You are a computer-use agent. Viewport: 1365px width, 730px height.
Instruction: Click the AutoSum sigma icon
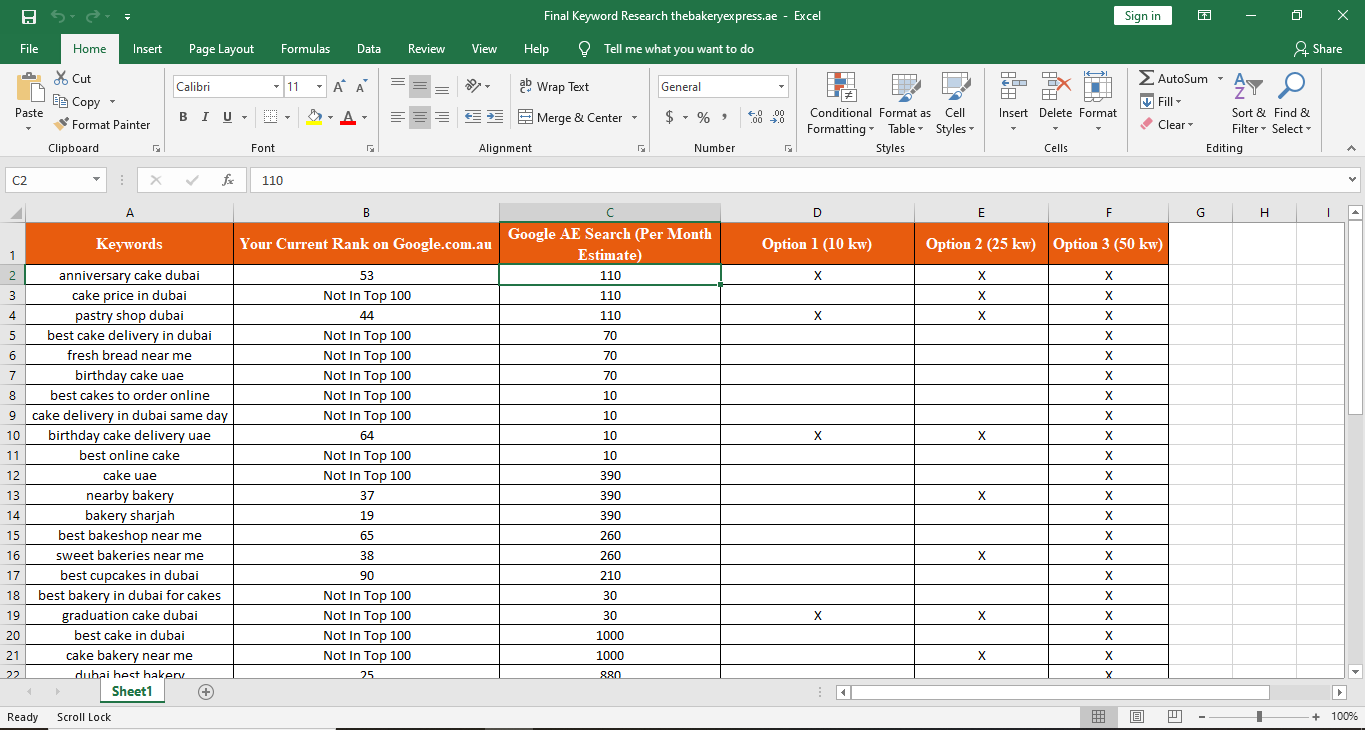point(1147,78)
